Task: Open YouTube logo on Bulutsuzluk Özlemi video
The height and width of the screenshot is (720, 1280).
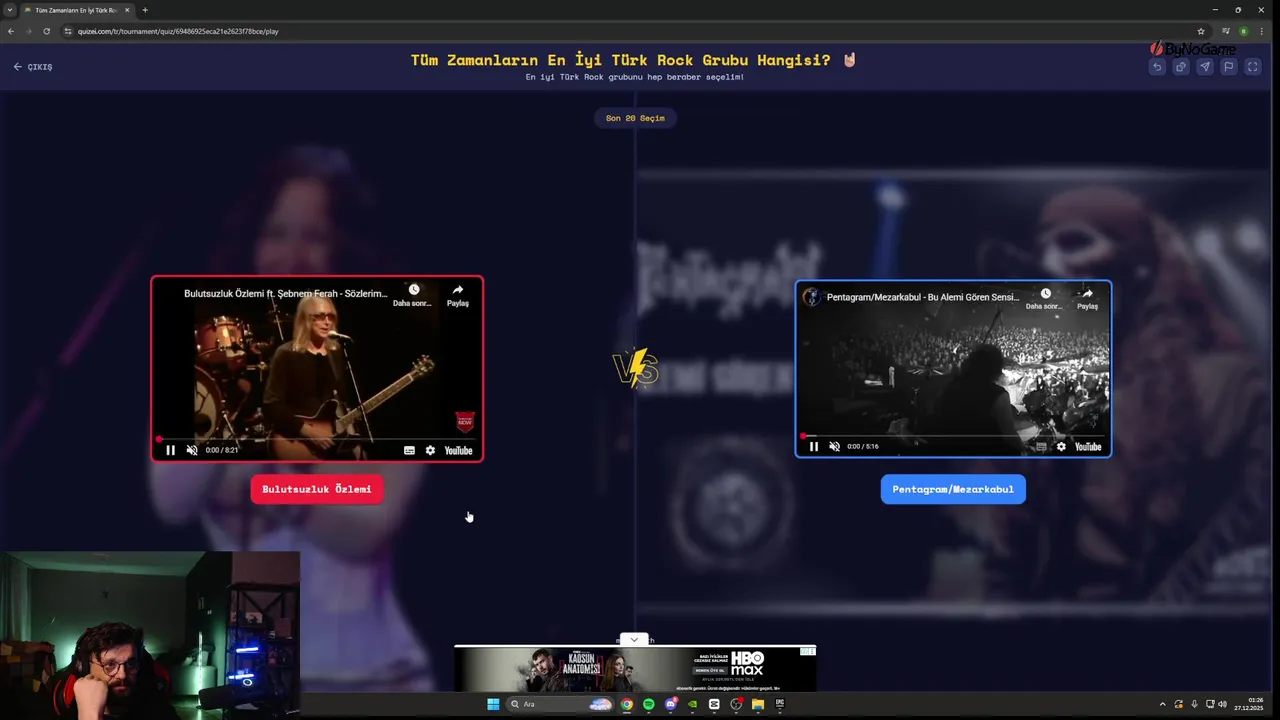Action: coord(458,450)
